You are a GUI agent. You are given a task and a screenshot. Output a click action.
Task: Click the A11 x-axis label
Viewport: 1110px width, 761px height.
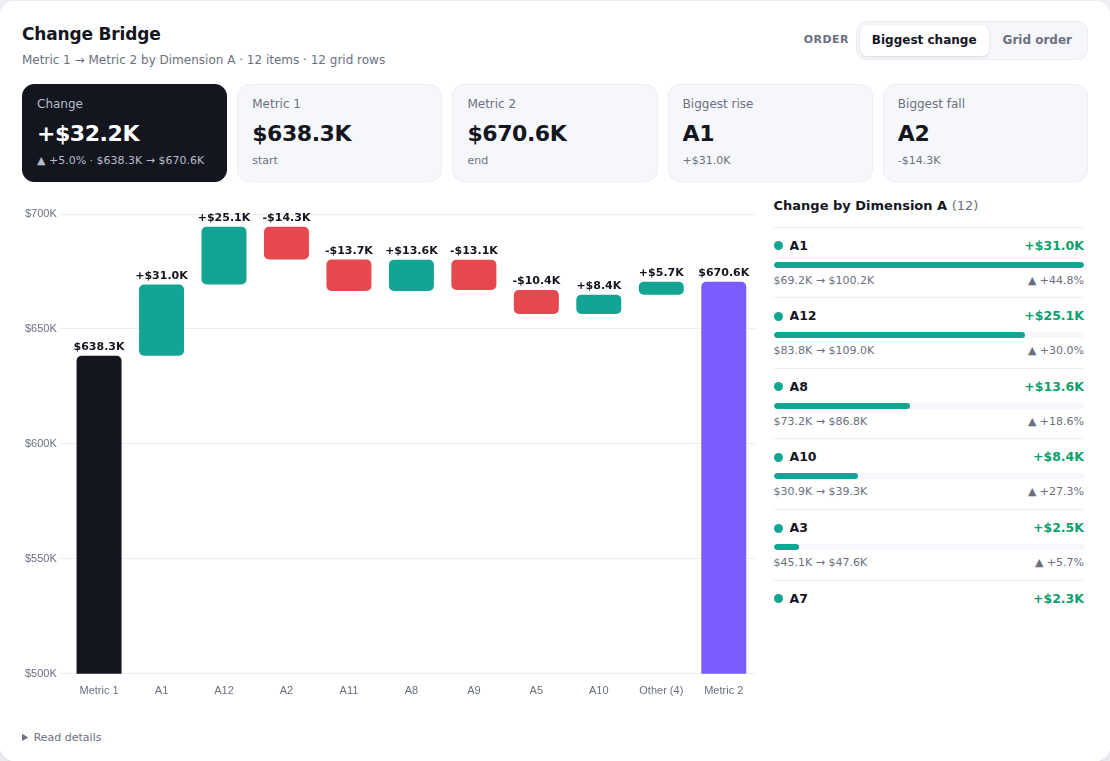[349, 690]
